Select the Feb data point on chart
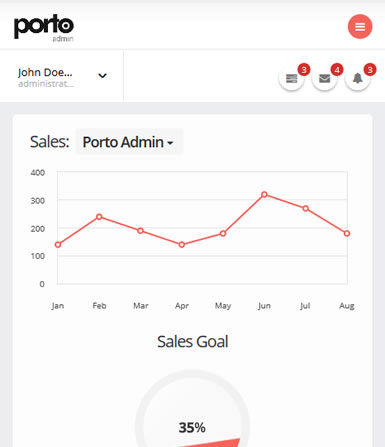Screen dimensions: 385x447 coord(99,217)
